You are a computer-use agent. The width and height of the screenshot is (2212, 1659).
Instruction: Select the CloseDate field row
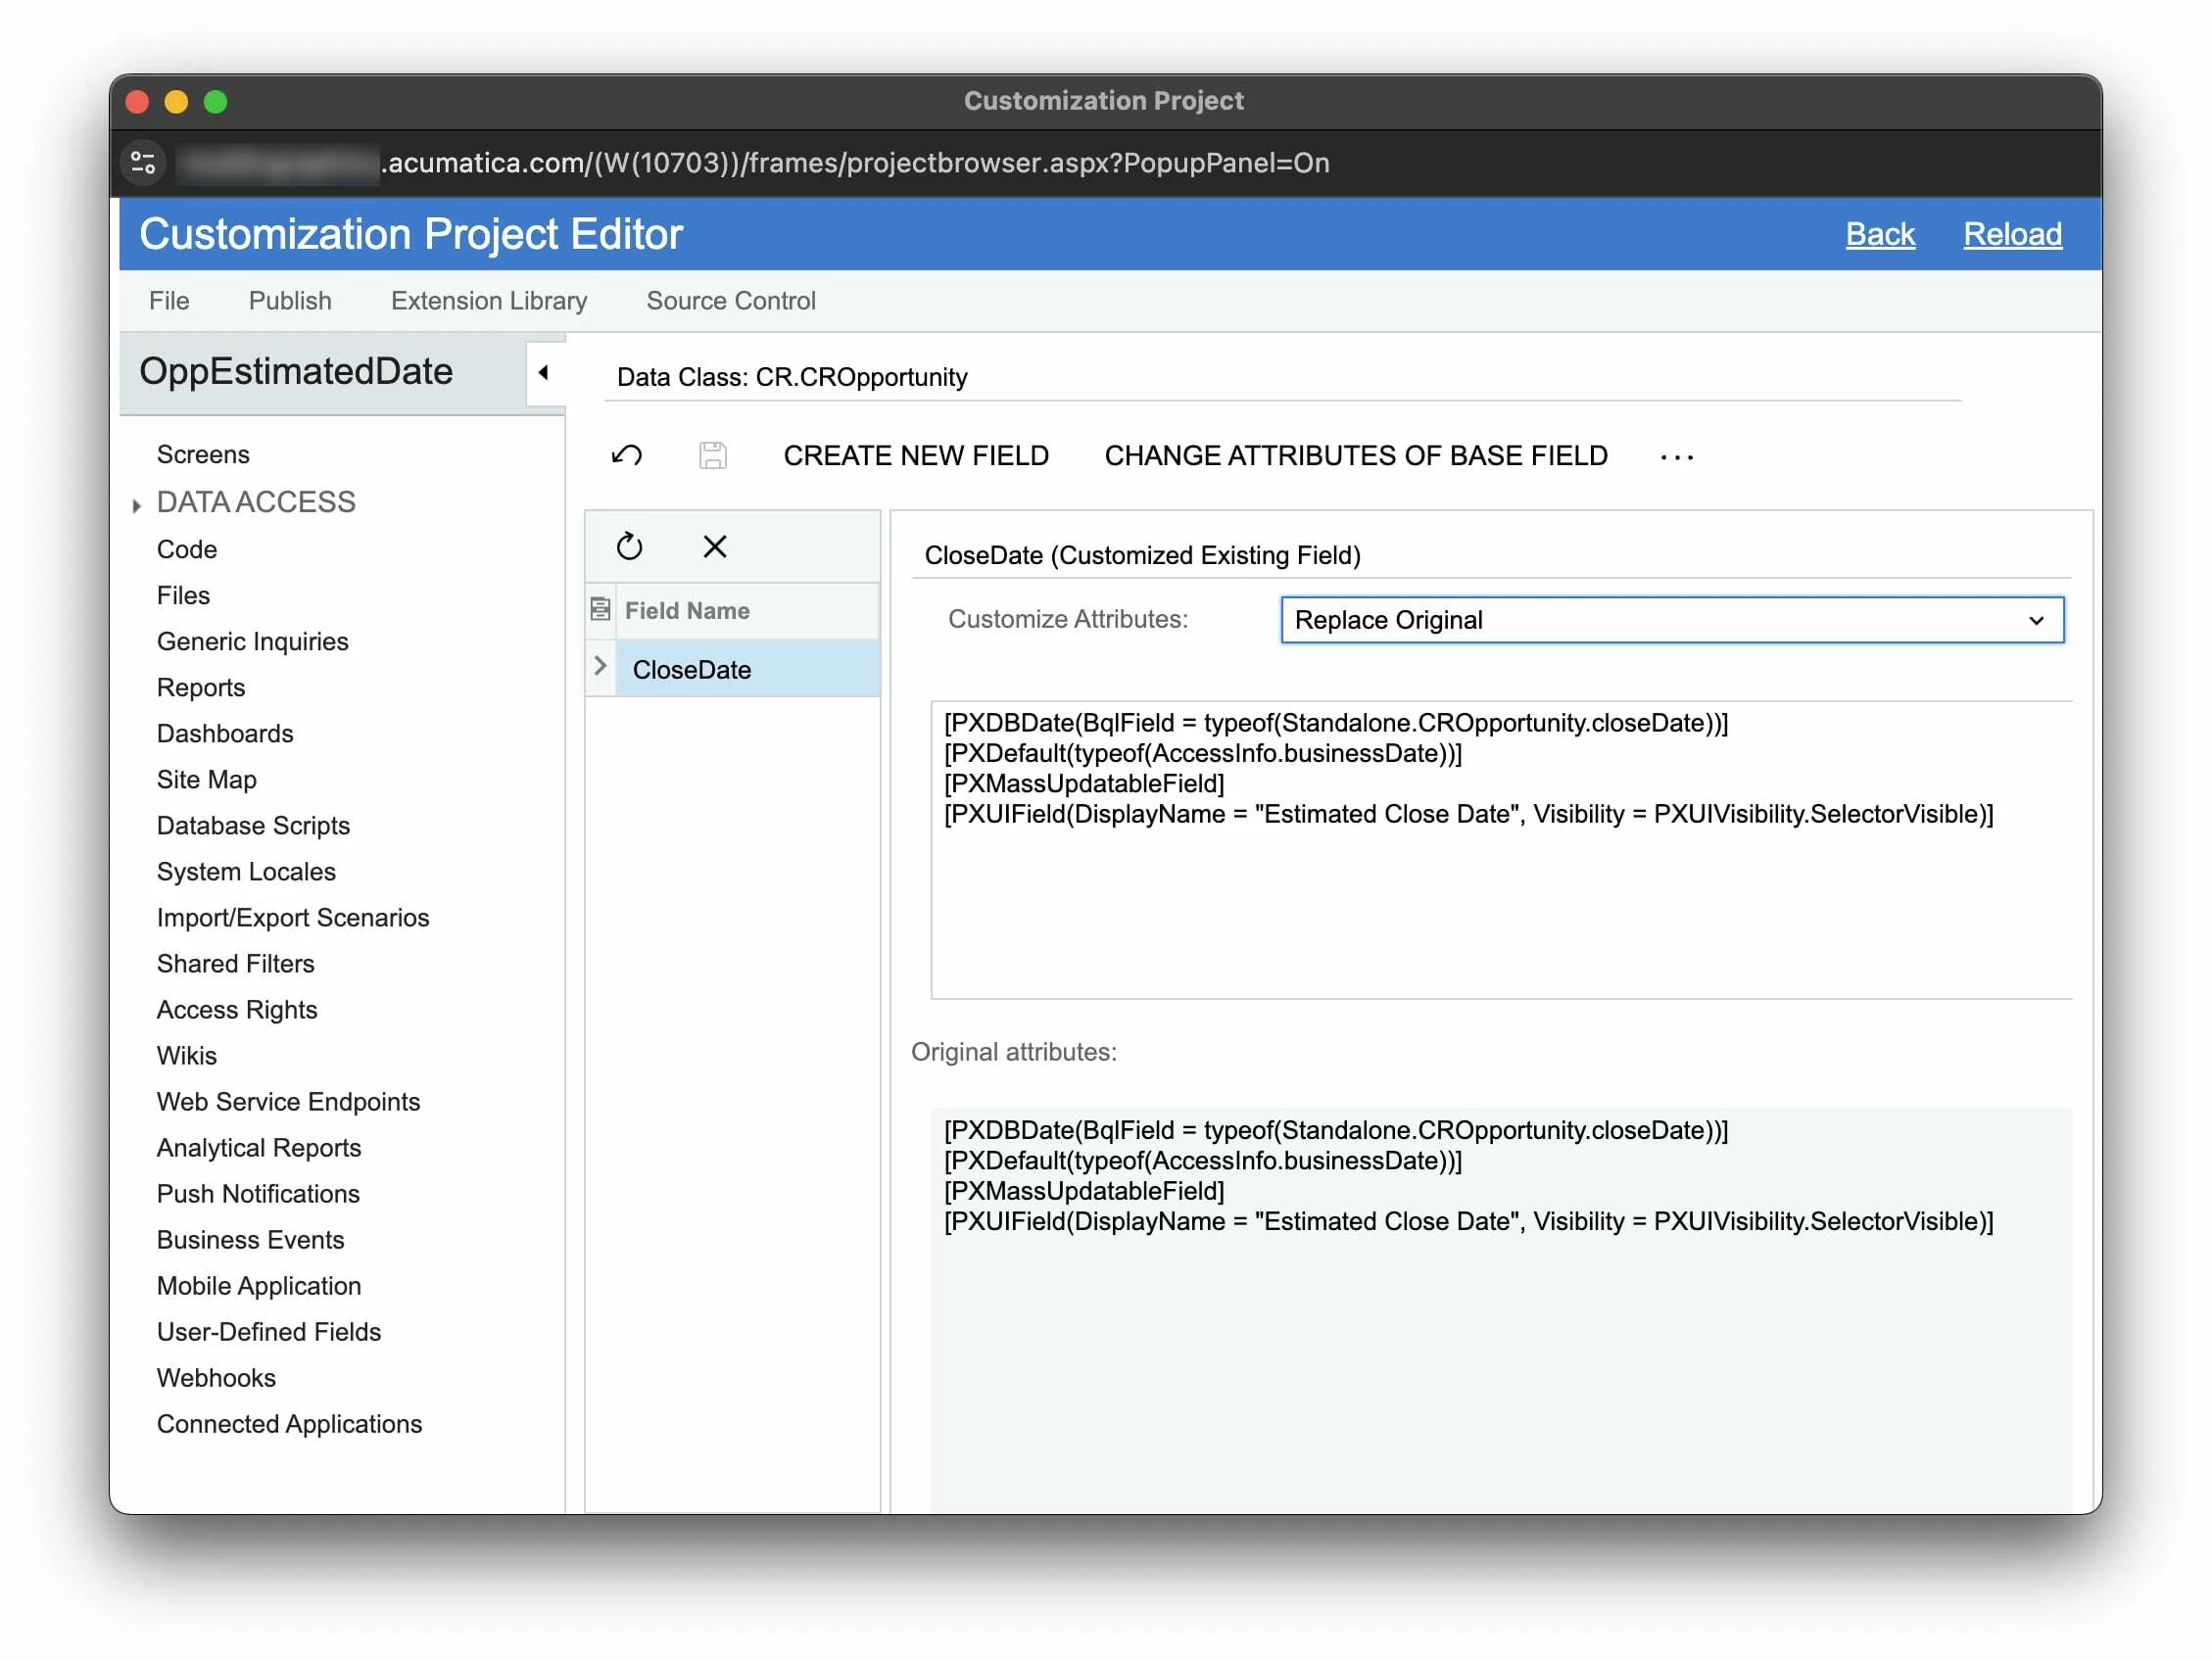coord(745,669)
